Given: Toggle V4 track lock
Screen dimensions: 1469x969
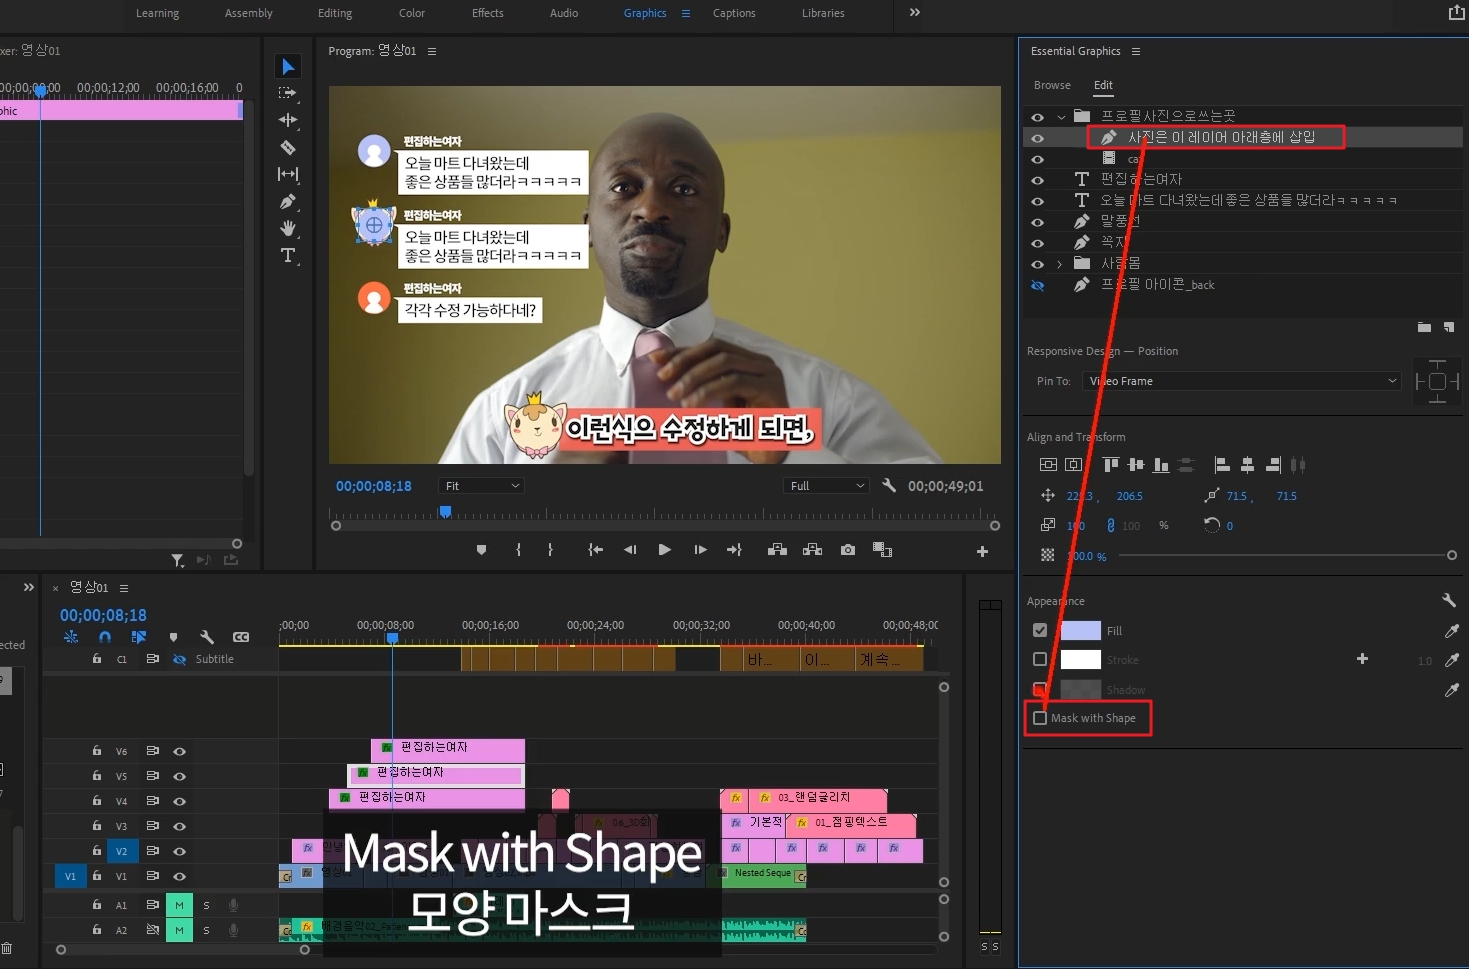Looking at the screenshot, I should coord(97,801).
